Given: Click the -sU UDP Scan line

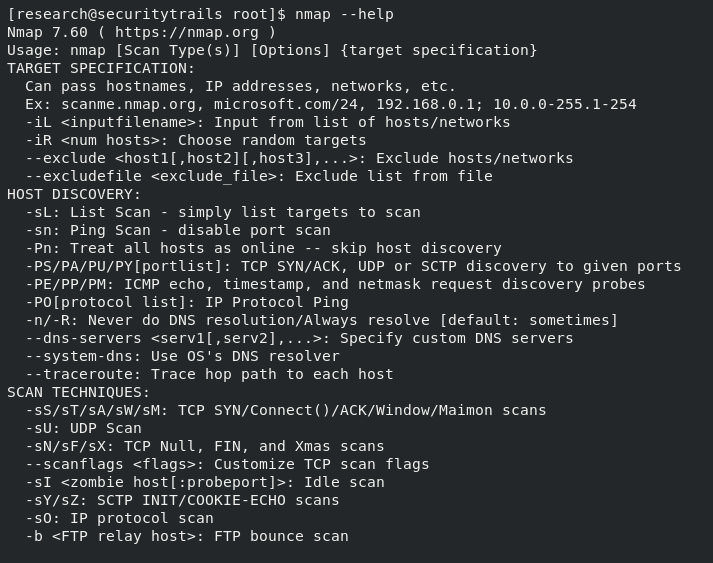Looking at the screenshot, I should coord(83,428).
